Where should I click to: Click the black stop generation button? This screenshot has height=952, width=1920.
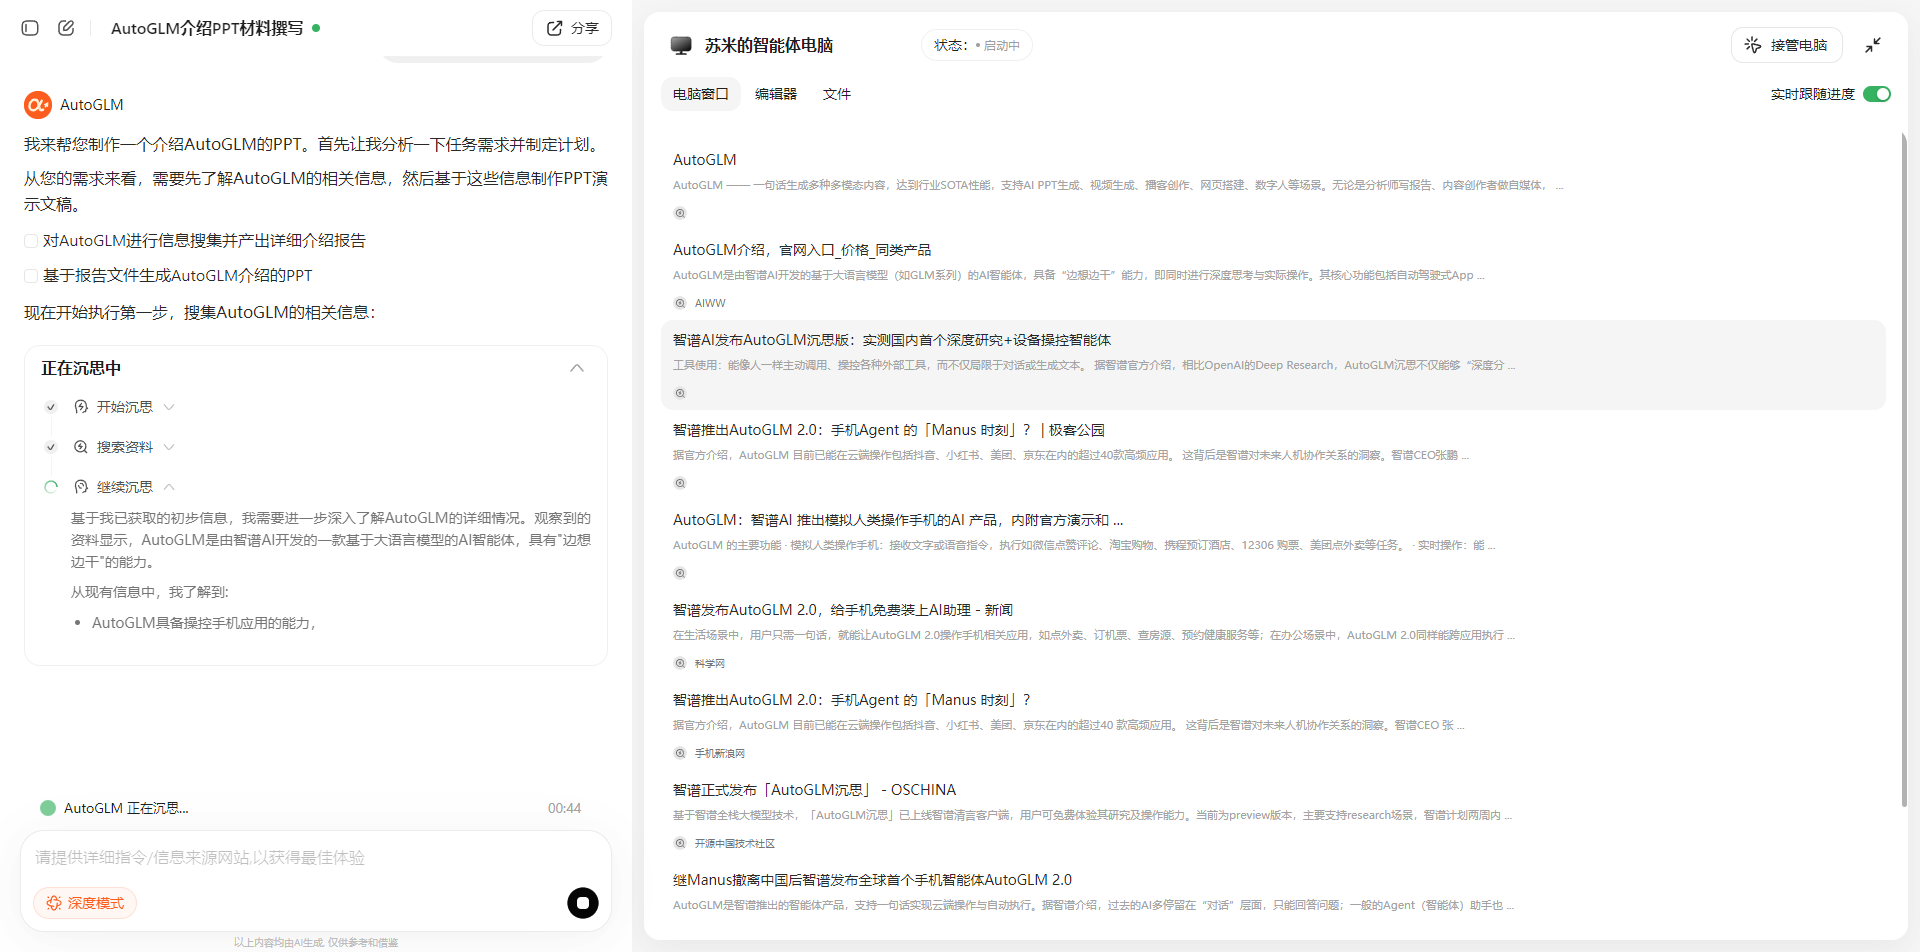(x=583, y=903)
